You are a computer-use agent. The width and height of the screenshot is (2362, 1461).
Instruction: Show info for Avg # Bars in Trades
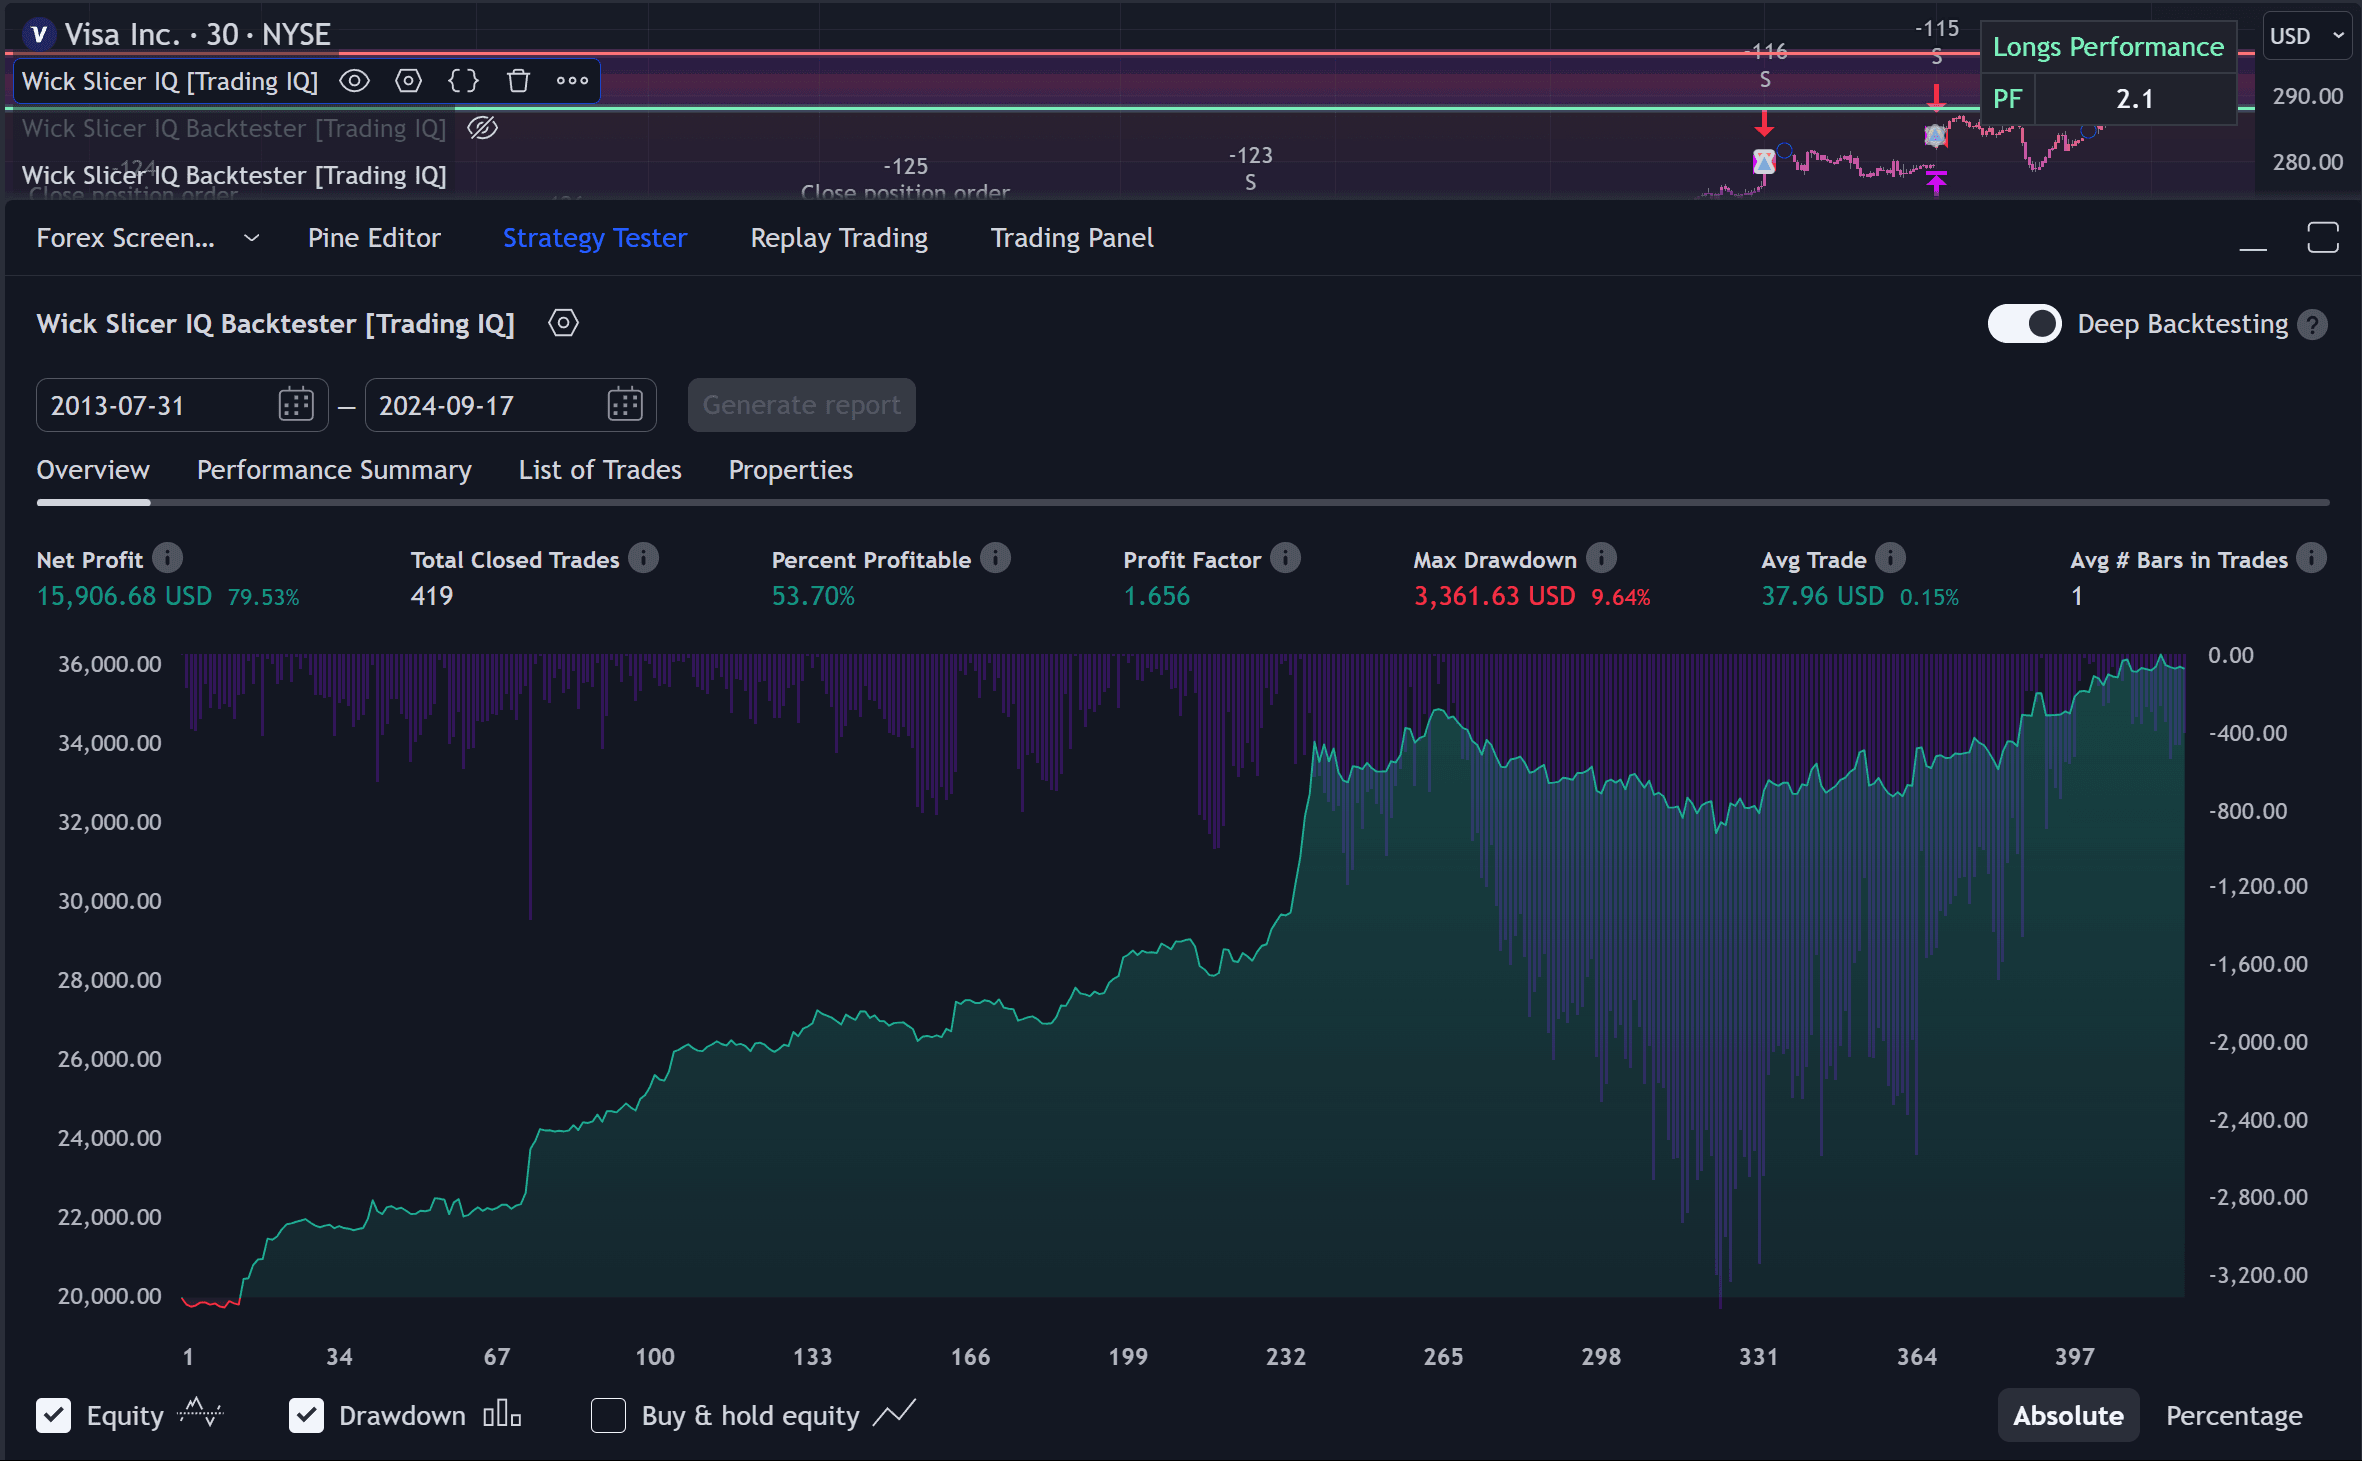[x=2311, y=558]
